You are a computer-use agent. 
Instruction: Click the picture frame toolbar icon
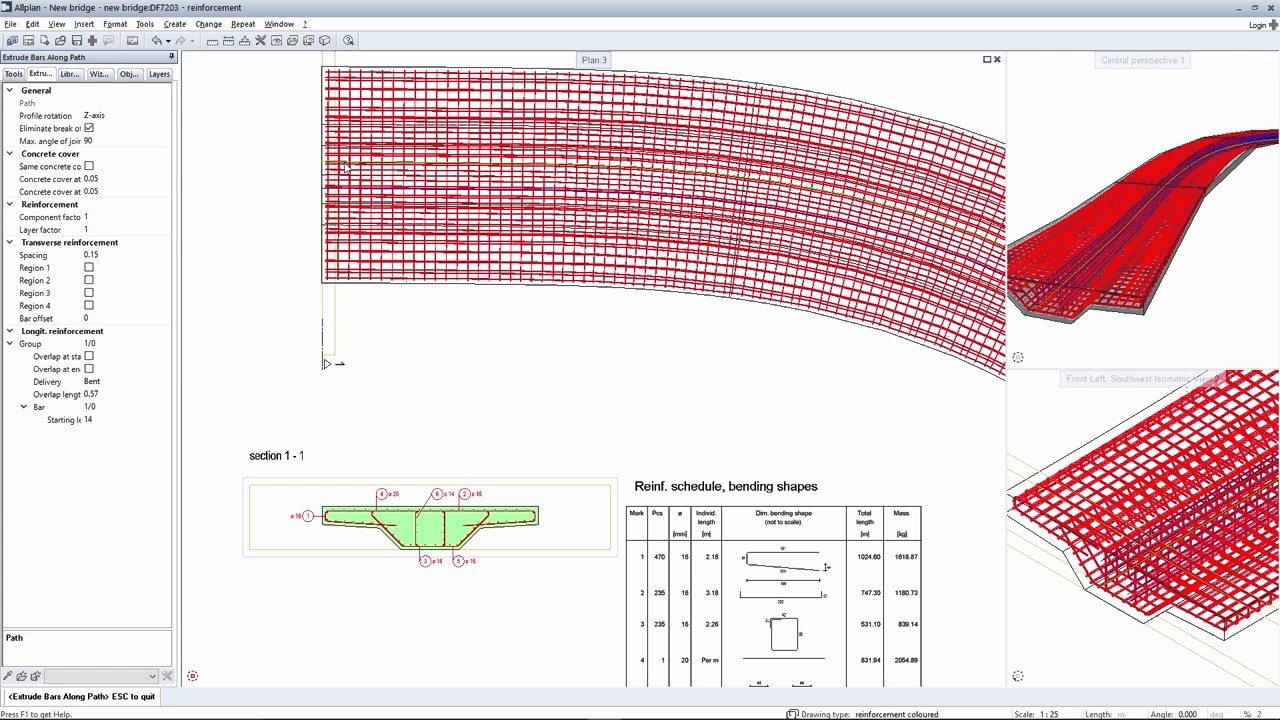132,41
